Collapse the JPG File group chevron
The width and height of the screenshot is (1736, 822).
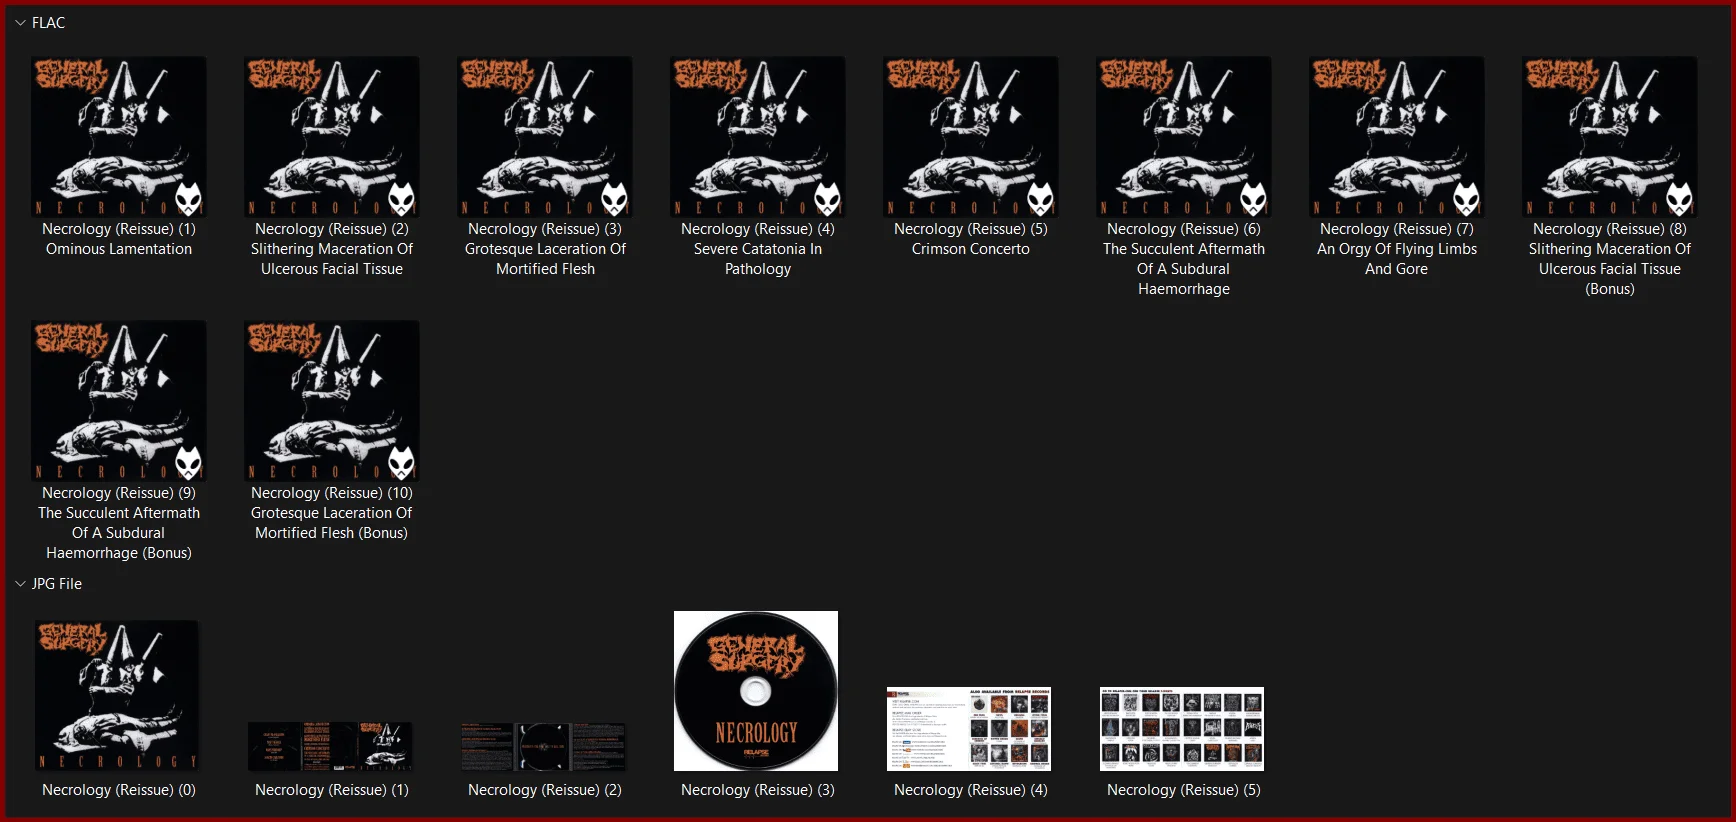pos(20,584)
